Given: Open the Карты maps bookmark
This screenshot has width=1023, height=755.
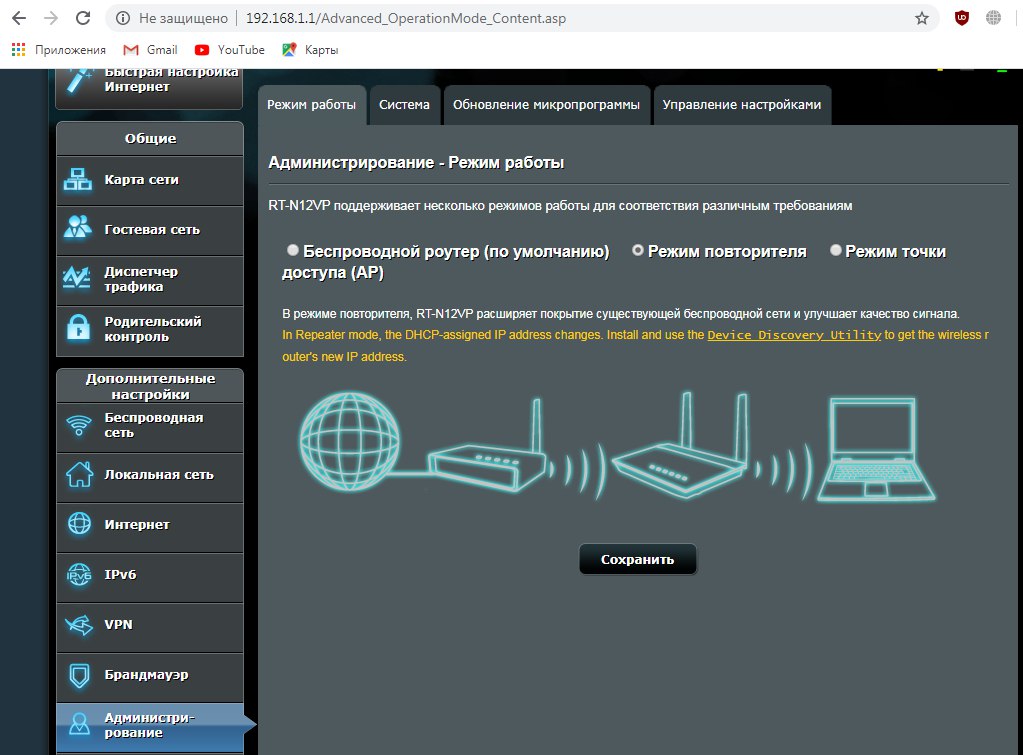Looking at the screenshot, I should tap(310, 50).
